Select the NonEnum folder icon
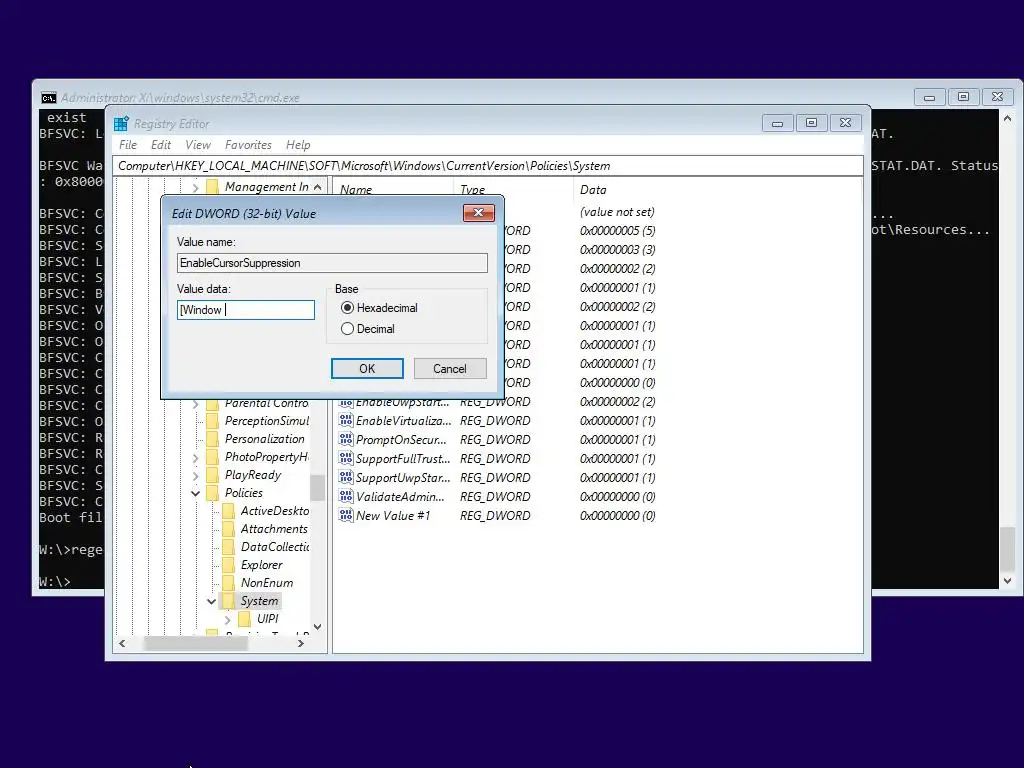Viewport: 1024px width, 768px height. 228,583
